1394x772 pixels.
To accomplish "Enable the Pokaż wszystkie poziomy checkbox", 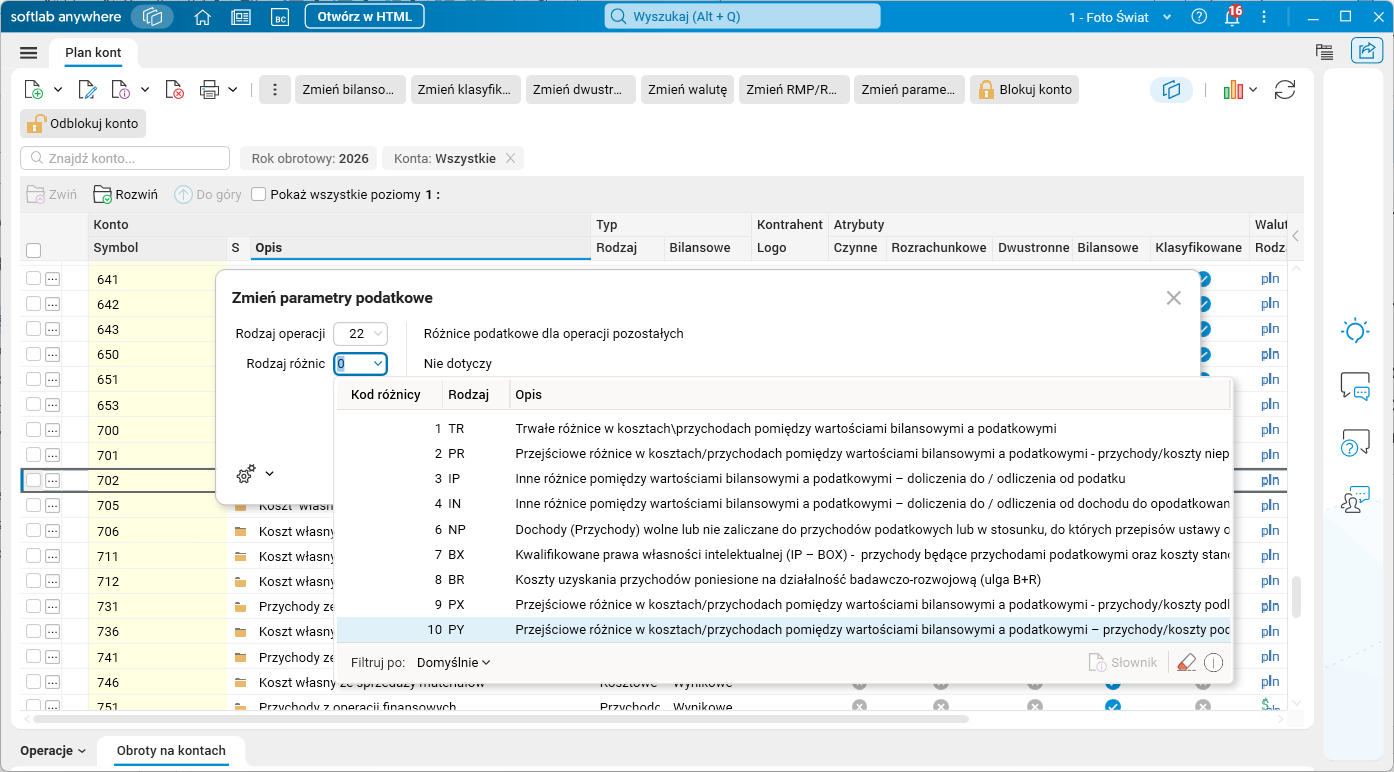I will [x=258, y=195].
